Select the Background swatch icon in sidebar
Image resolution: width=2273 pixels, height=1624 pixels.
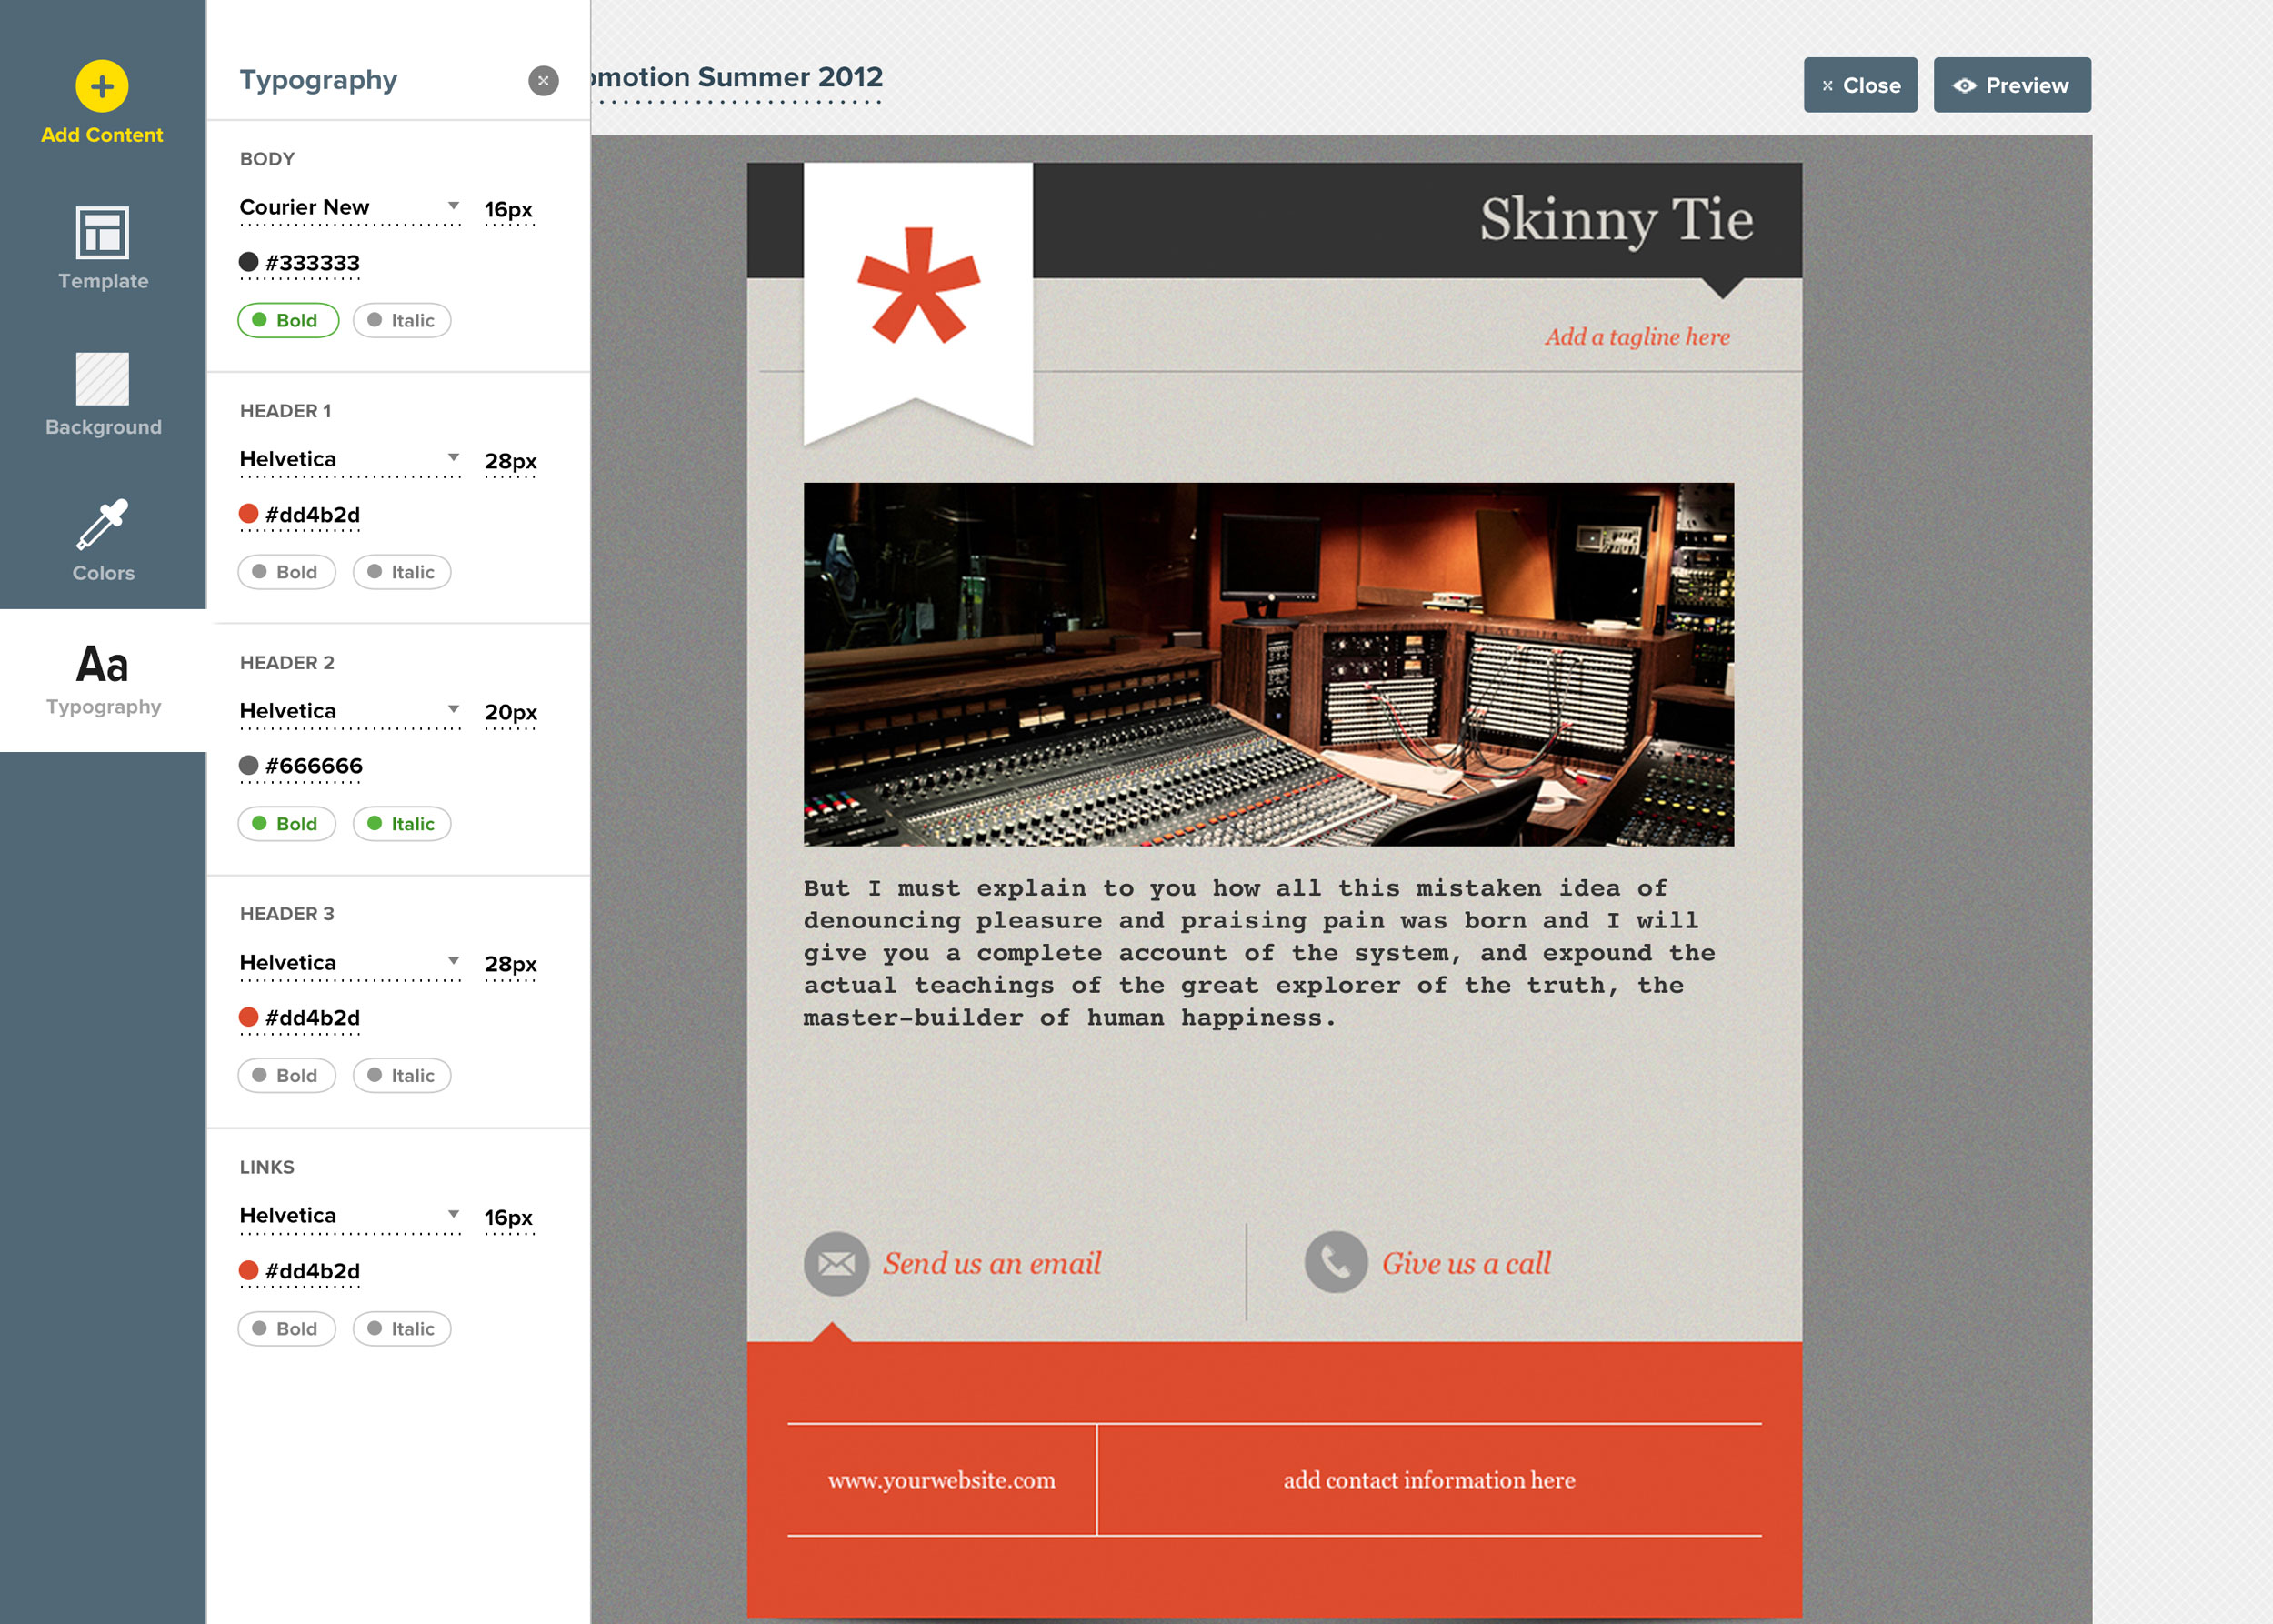[x=102, y=379]
